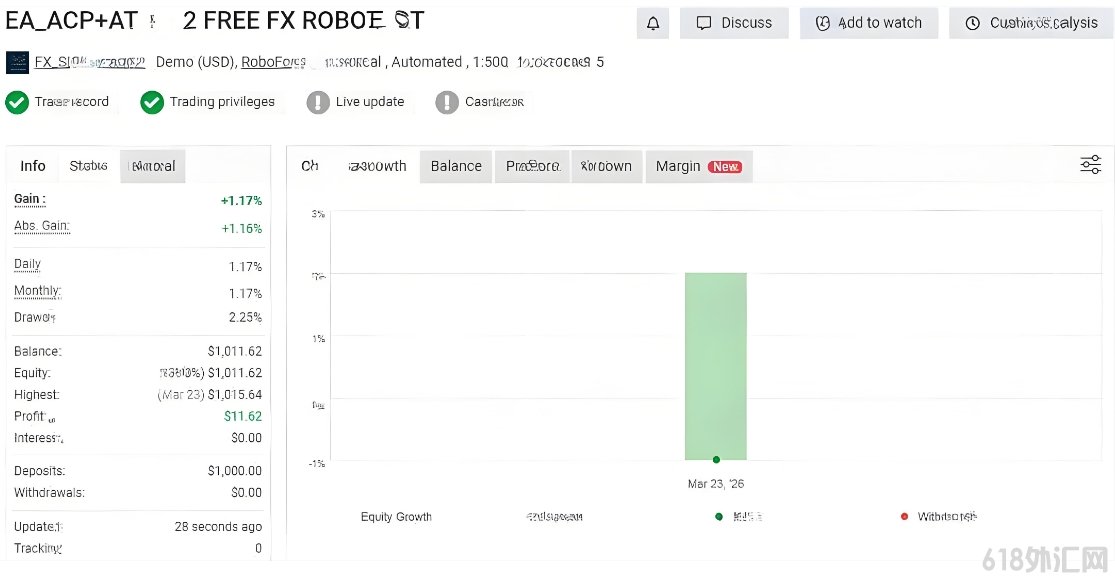Viewport: 1115px width, 584px height.
Task: Select the +1.17% Gain value
Action: point(241,201)
